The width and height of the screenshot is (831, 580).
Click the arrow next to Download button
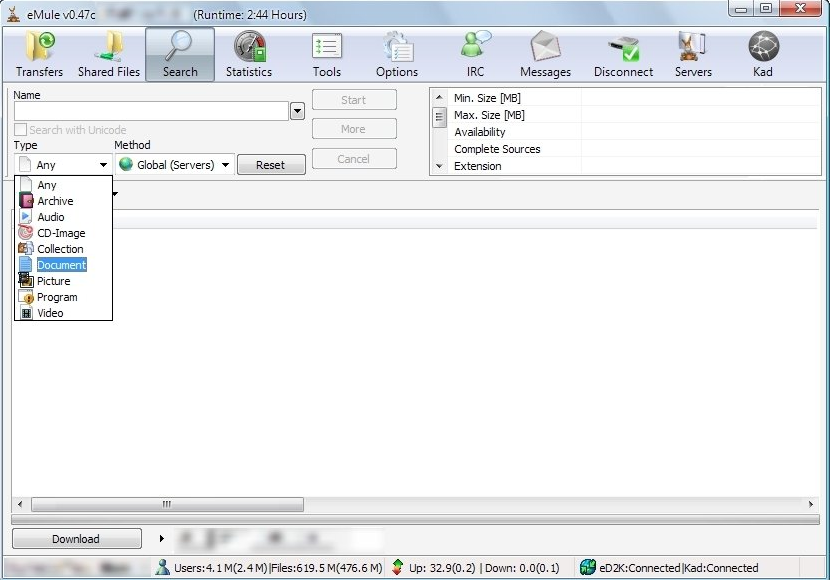pyautogui.click(x=162, y=539)
